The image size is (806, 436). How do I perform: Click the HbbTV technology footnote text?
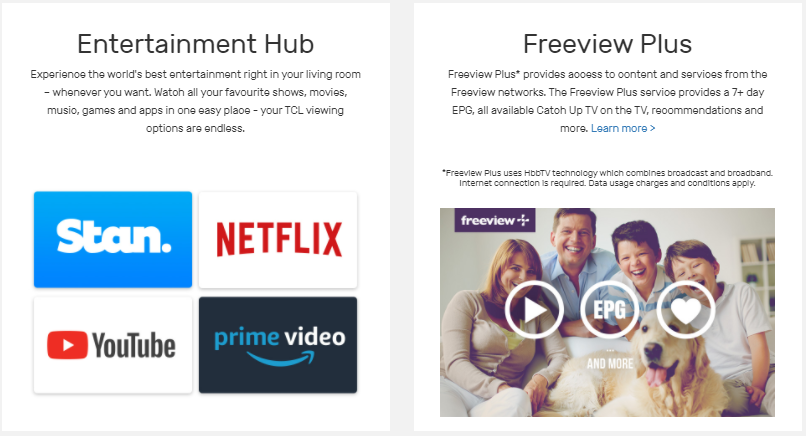click(x=608, y=178)
